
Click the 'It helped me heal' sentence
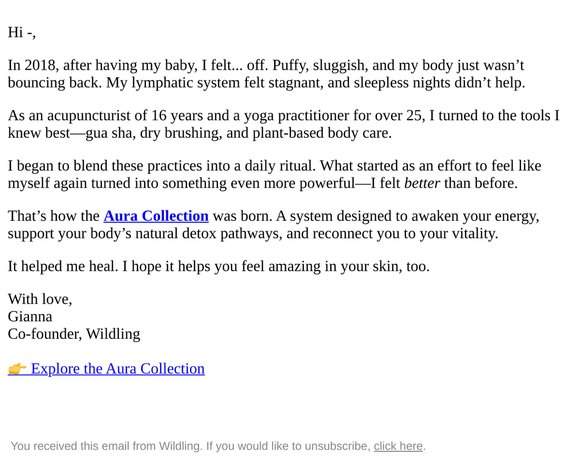(63, 266)
